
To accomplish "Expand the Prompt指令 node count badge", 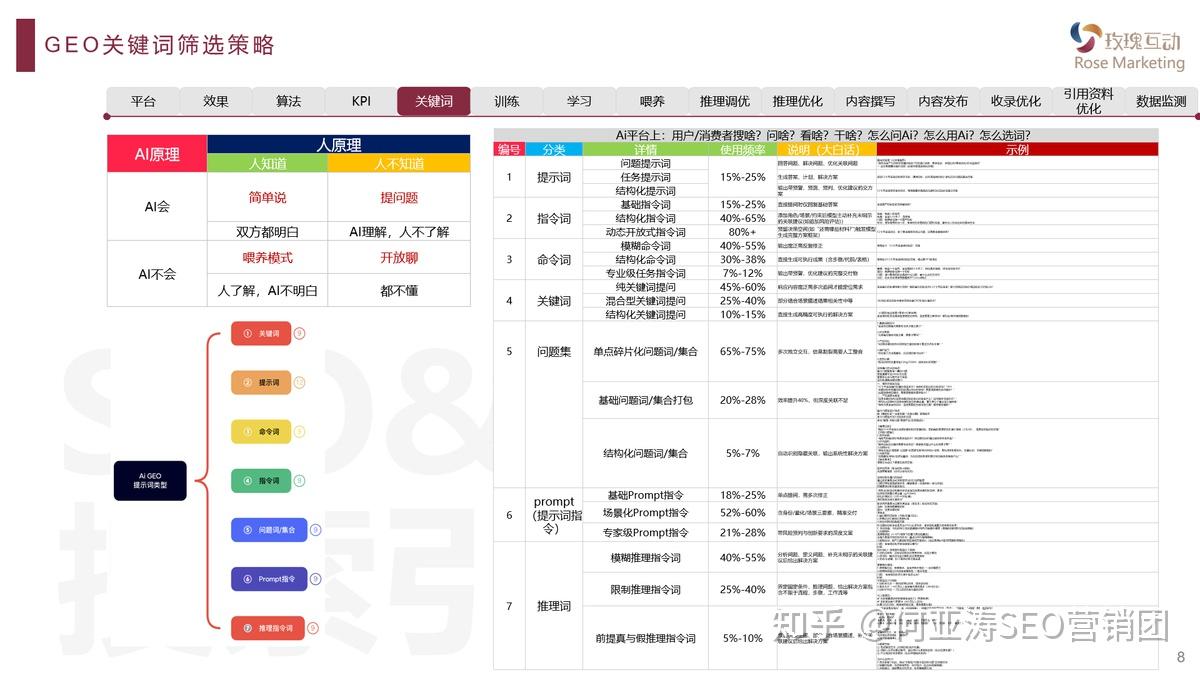I will click(x=316, y=578).
